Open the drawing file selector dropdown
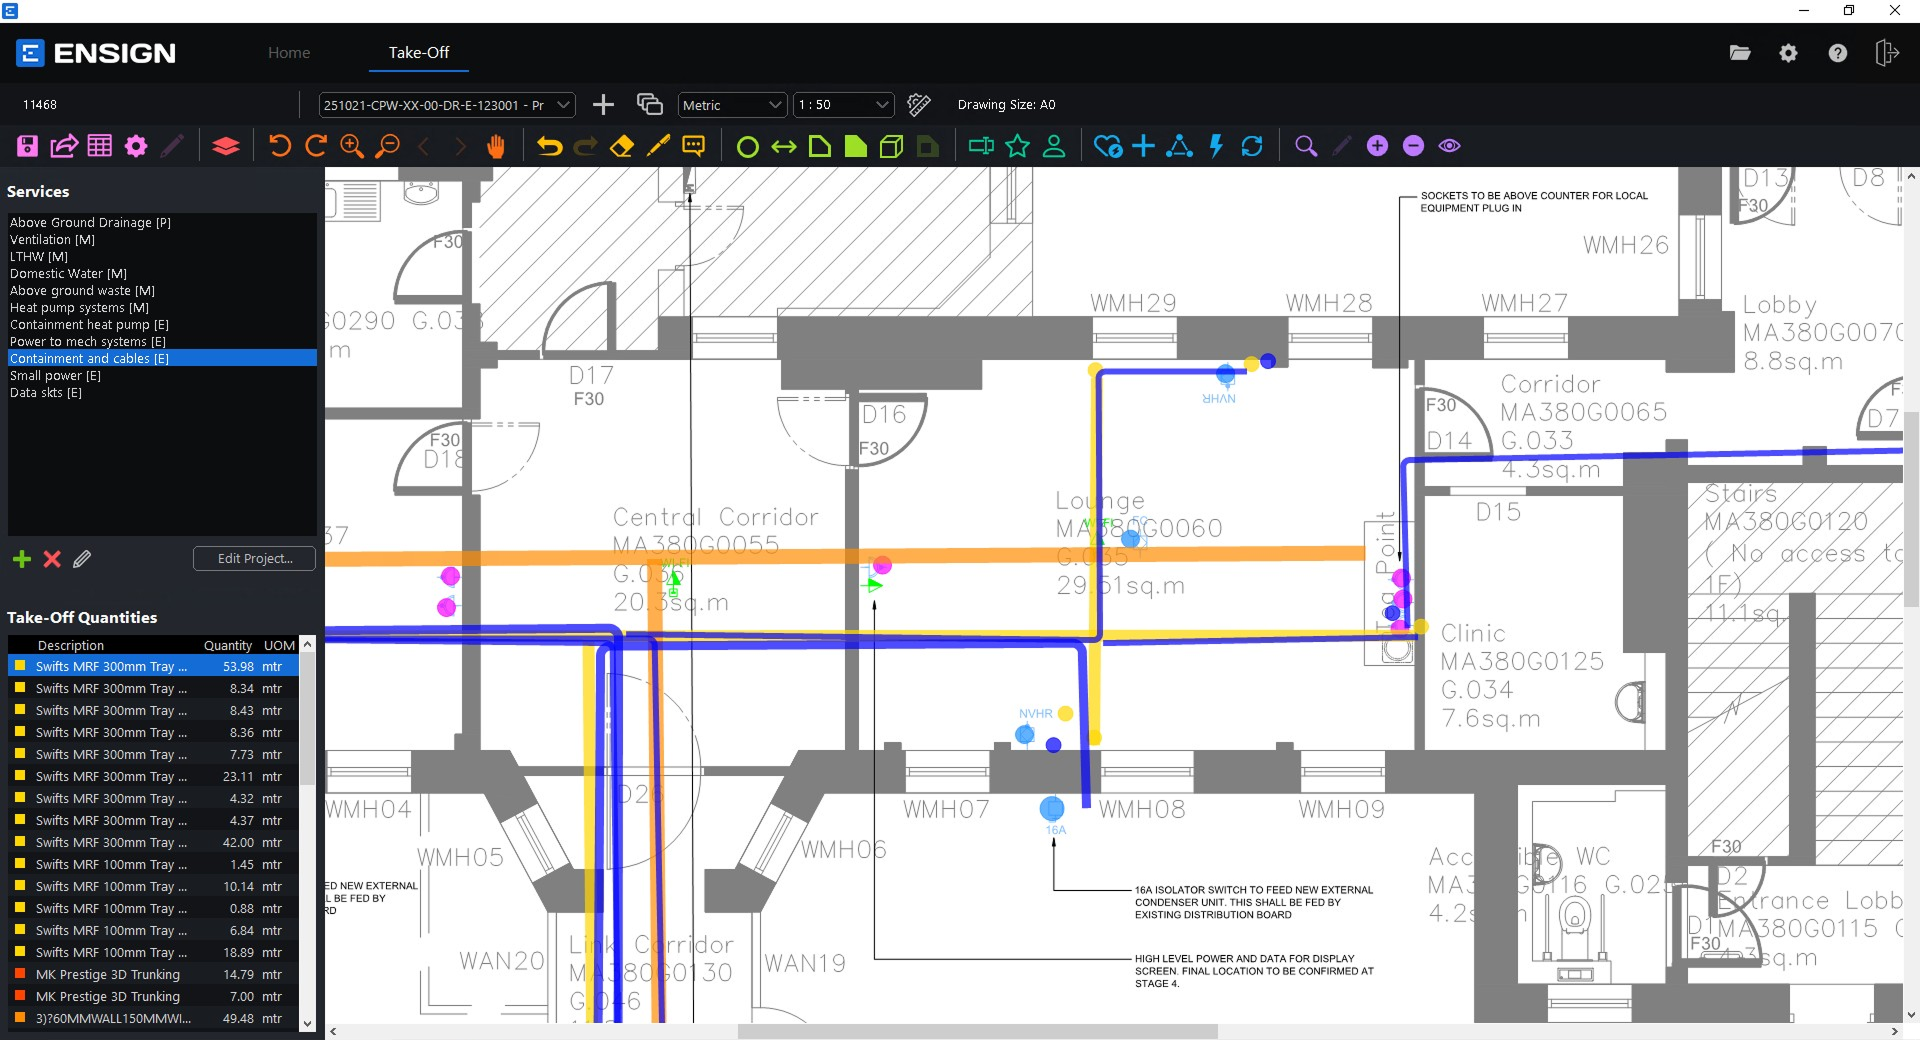 point(447,105)
